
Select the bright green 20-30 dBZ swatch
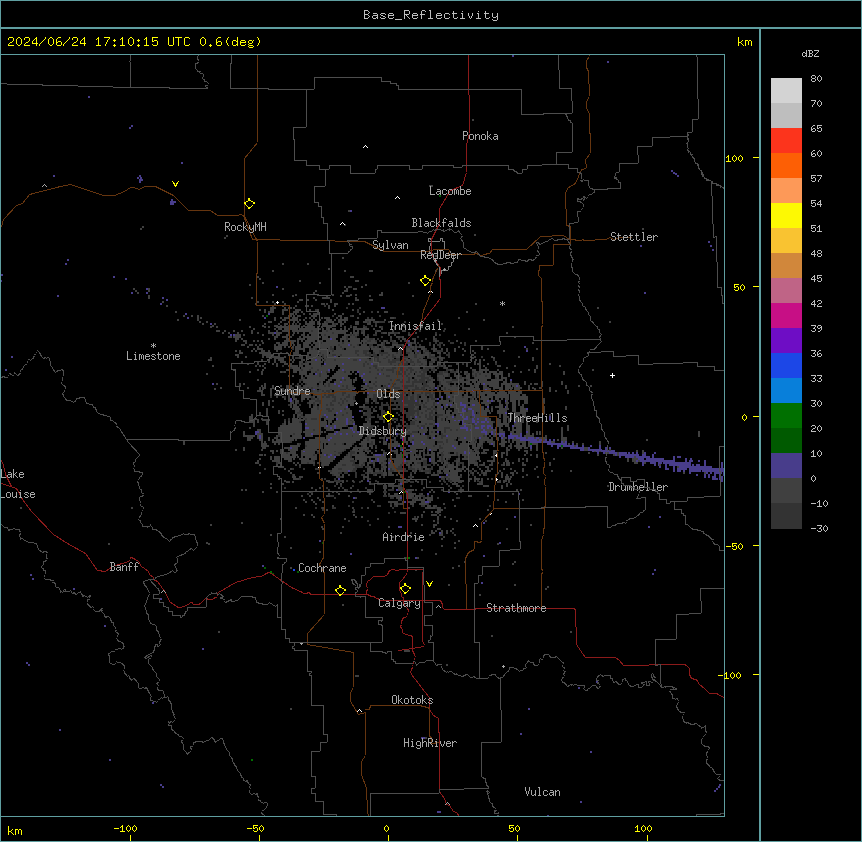click(786, 416)
